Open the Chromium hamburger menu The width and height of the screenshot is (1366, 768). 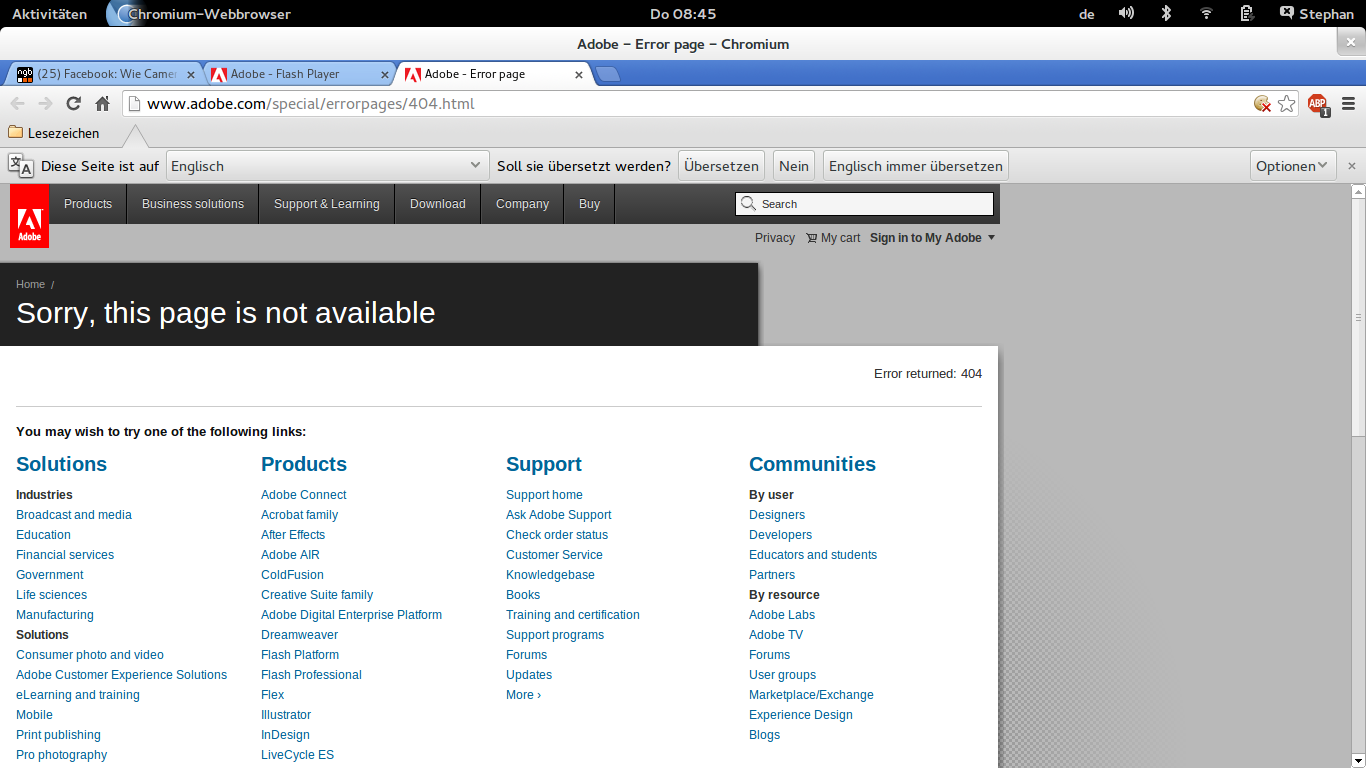(1348, 104)
